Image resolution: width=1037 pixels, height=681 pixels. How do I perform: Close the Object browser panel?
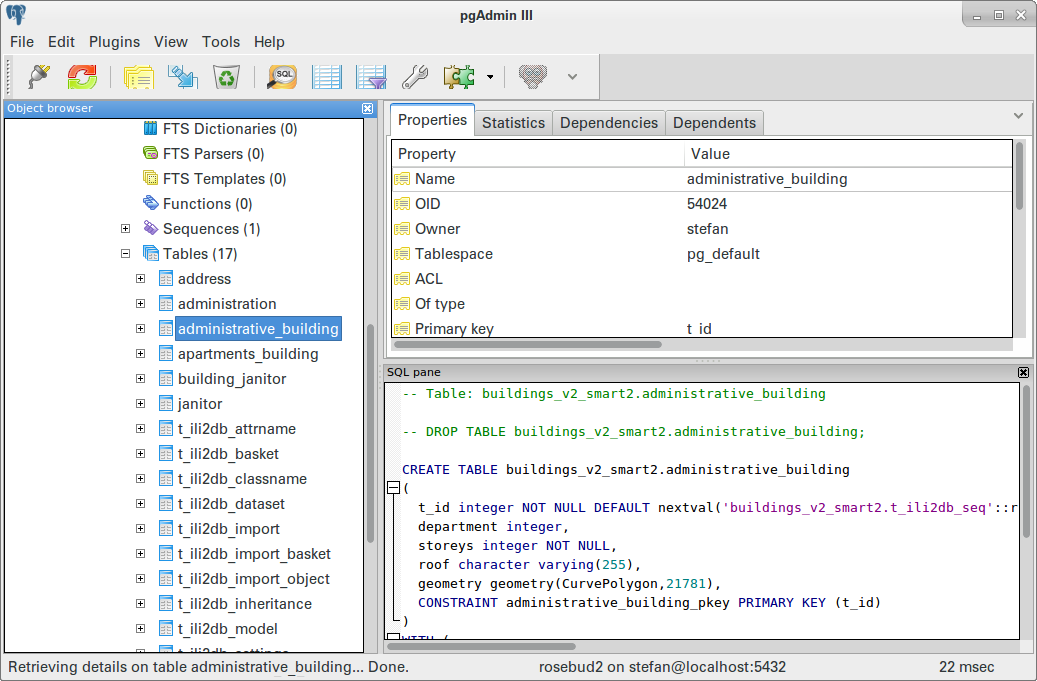[368, 108]
